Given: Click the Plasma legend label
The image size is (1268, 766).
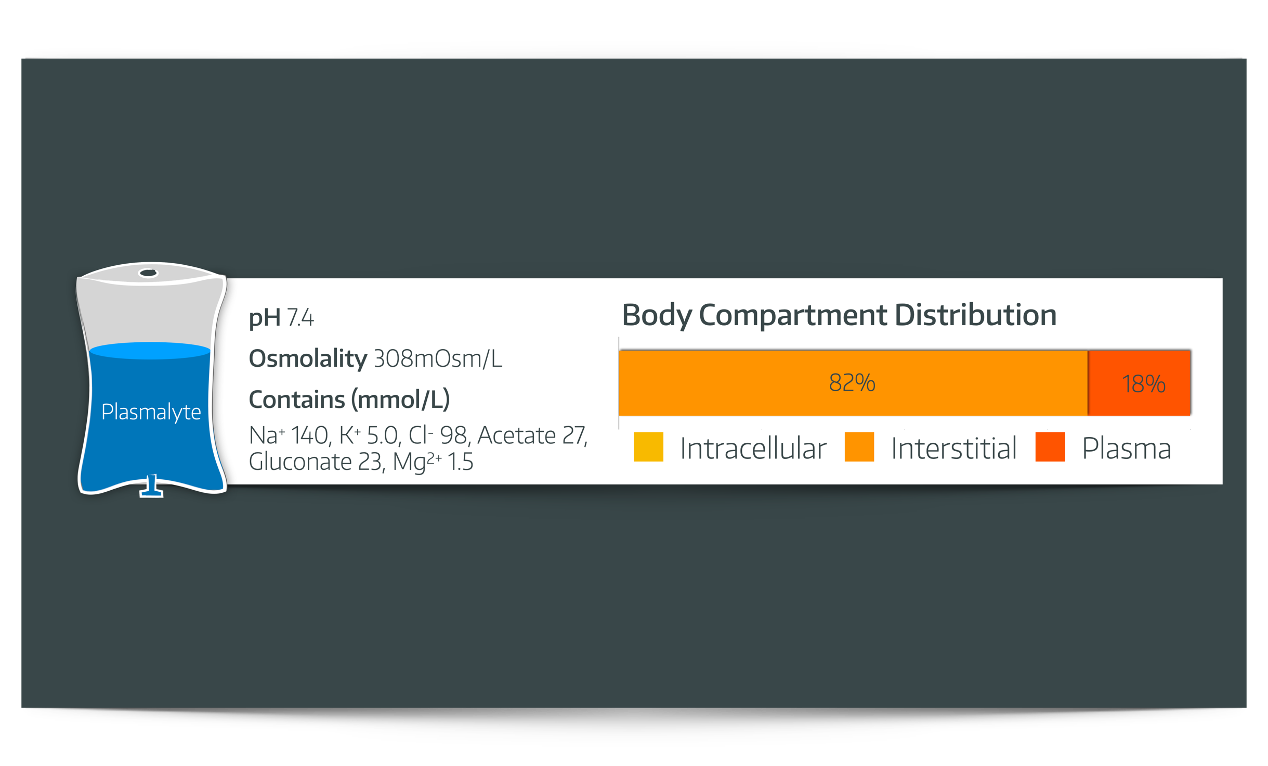Looking at the screenshot, I should coord(1126,448).
